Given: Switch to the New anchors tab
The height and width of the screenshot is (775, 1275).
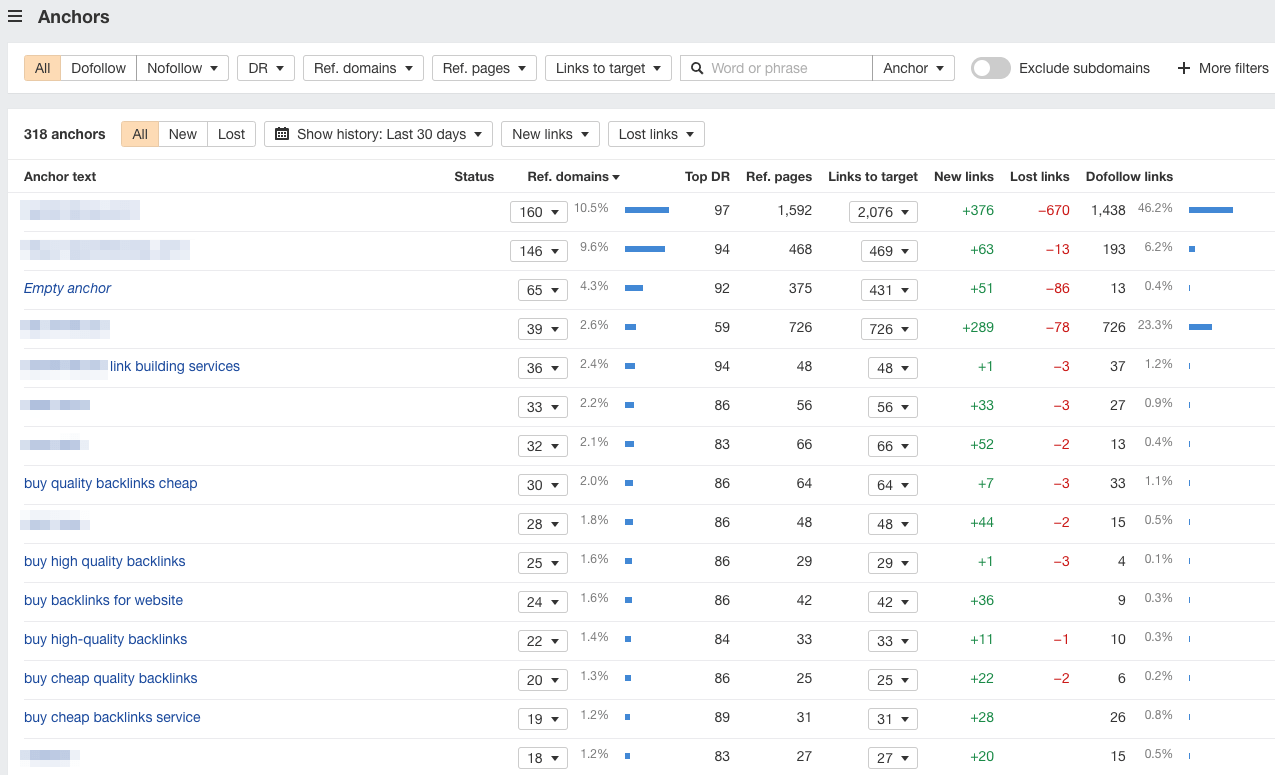Looking at the screenshot, I should 182,133.
